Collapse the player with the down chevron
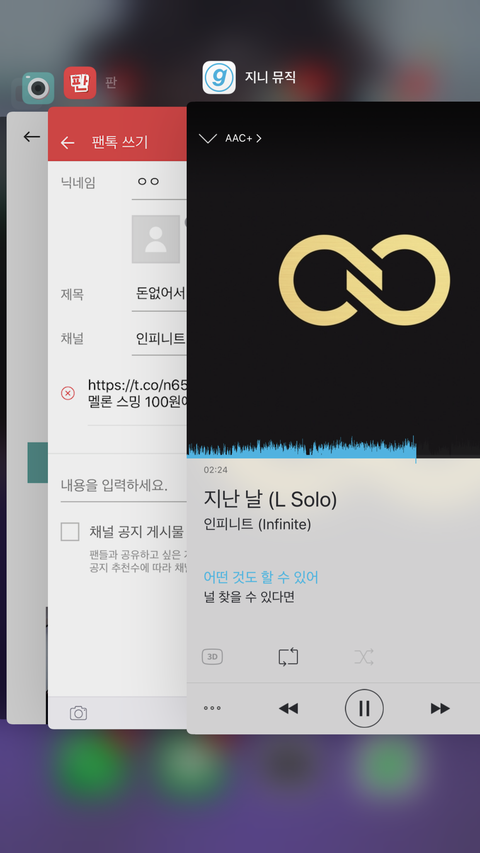 [x=208, y=138]
